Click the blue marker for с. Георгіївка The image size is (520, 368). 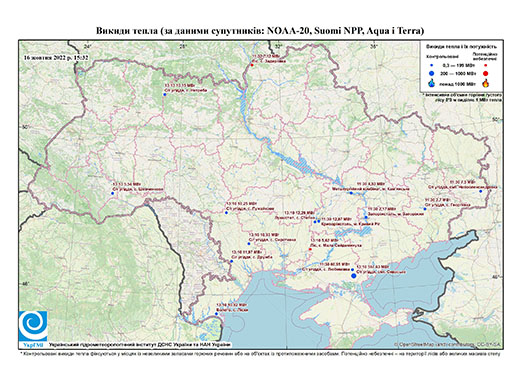[x=425, y=209]
